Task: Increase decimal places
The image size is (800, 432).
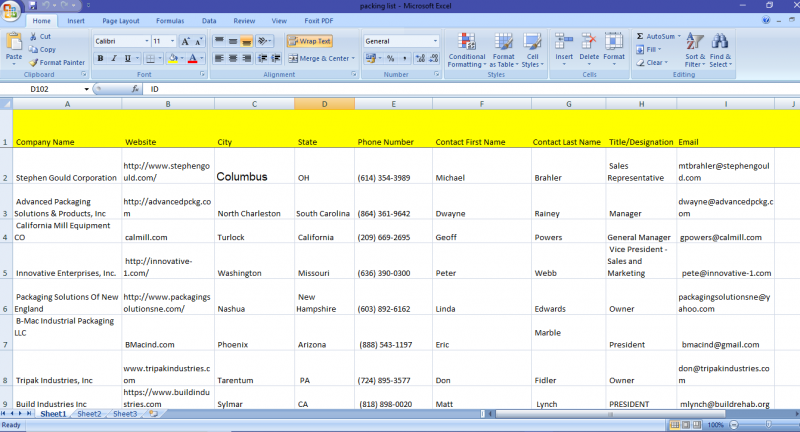Action: [420, 58]
